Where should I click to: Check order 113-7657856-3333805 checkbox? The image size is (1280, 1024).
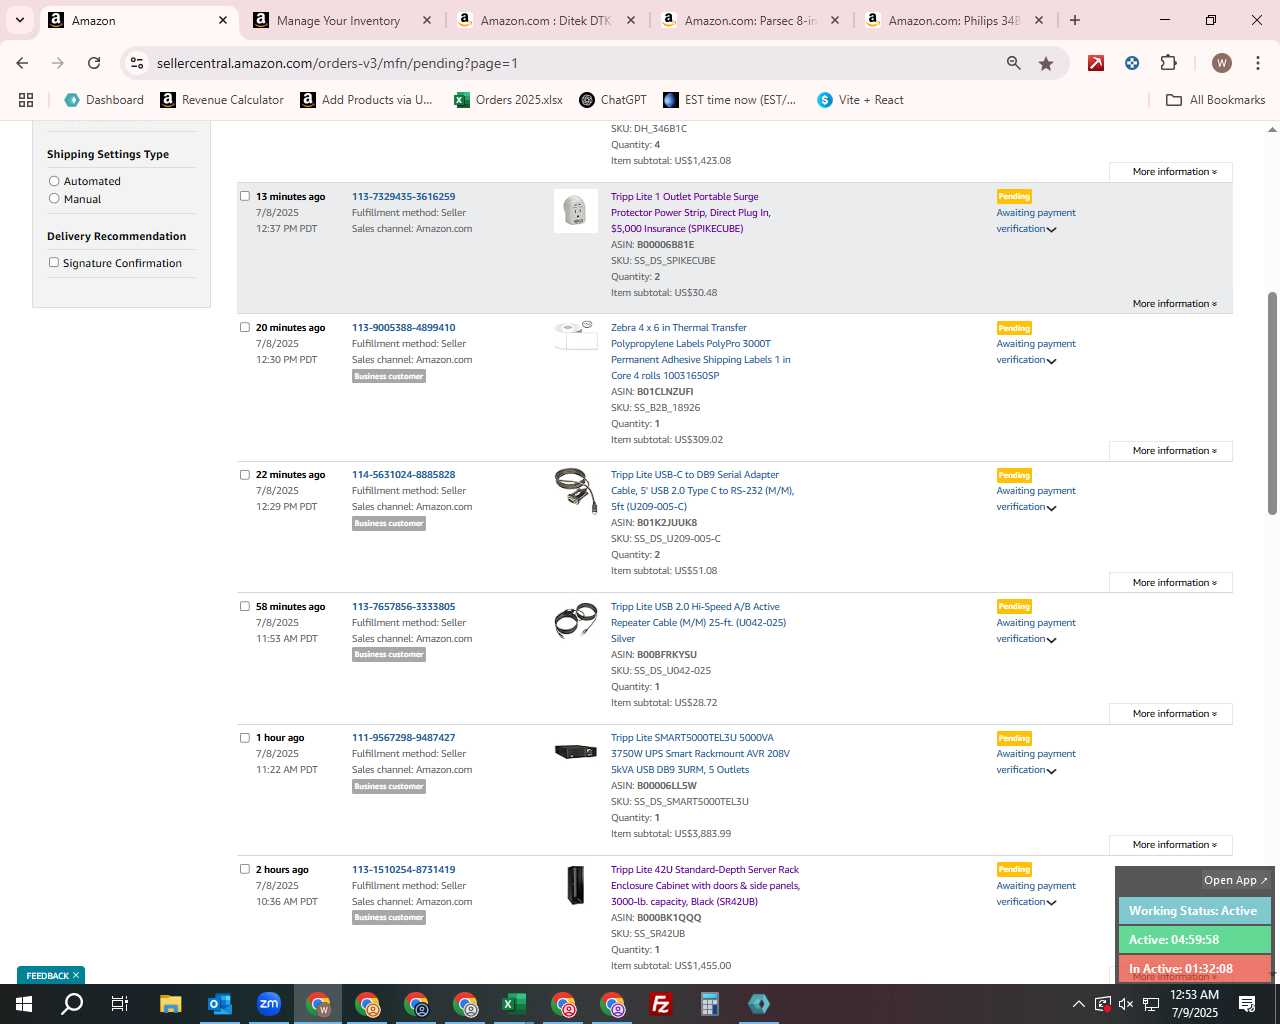245,606
